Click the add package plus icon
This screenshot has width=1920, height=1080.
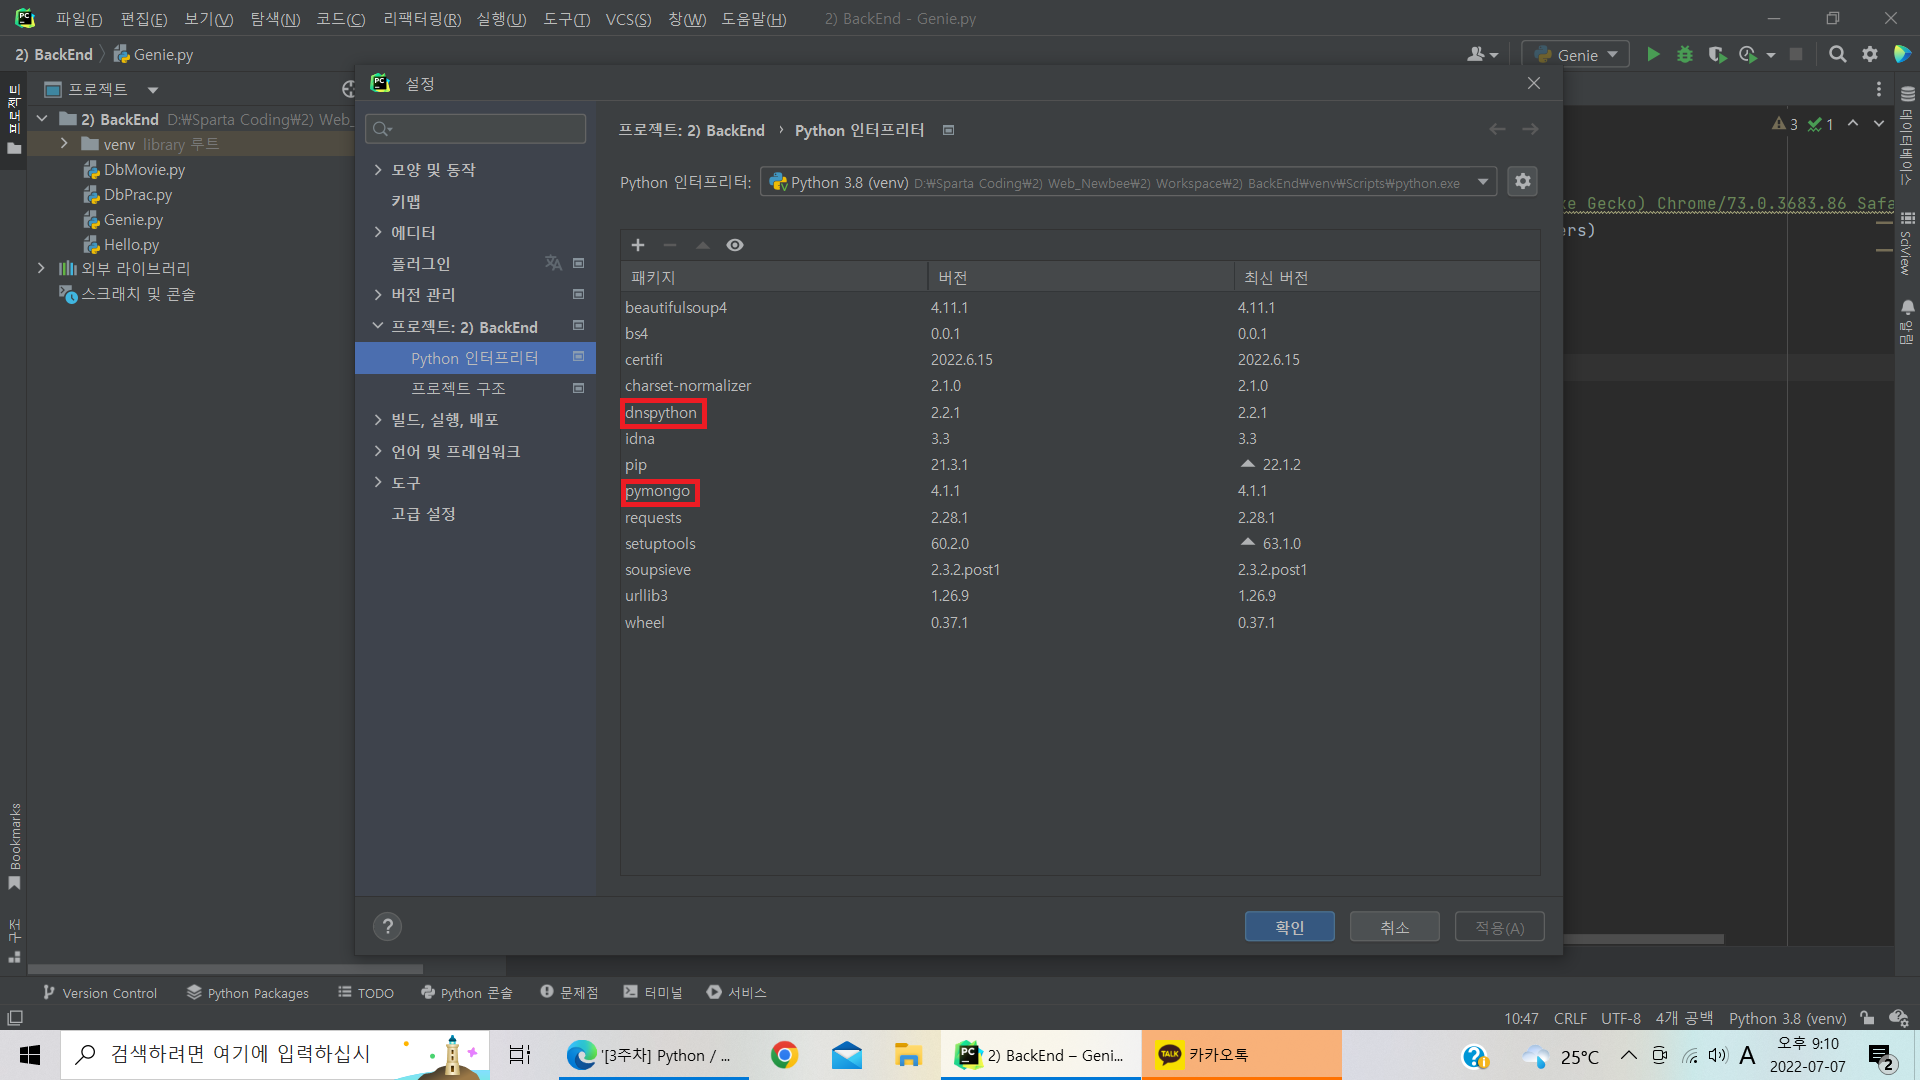pyautogui.click(x=638, y=245)
